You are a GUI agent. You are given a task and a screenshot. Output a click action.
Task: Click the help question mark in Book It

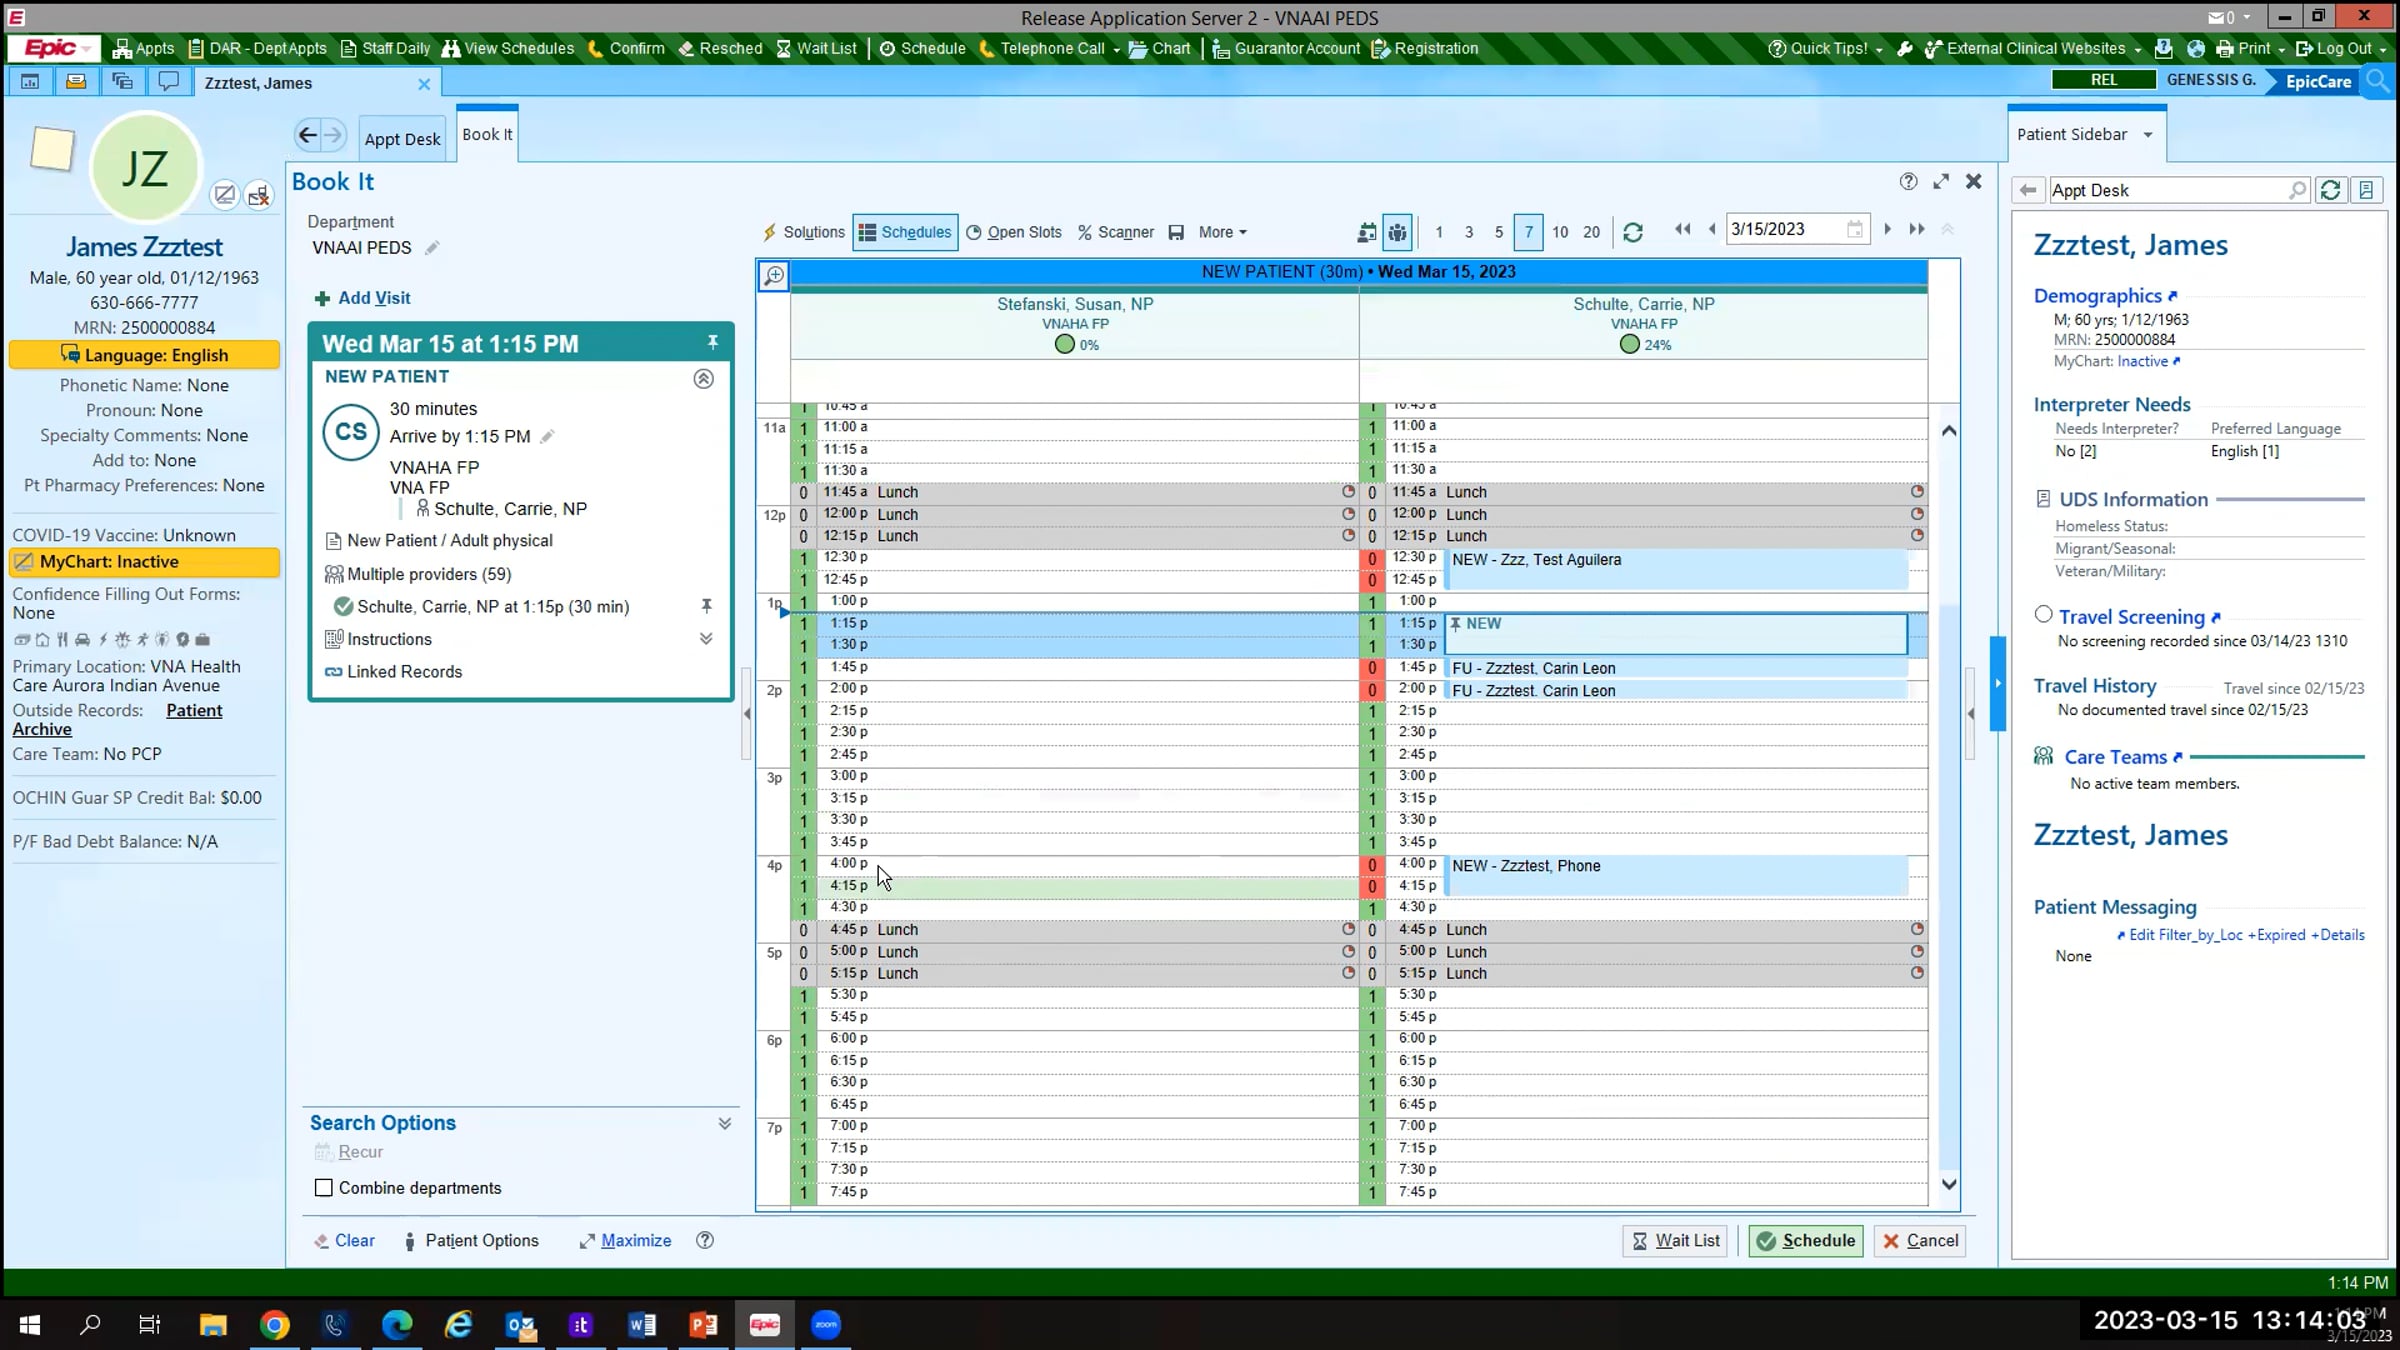coord(1908,181)
